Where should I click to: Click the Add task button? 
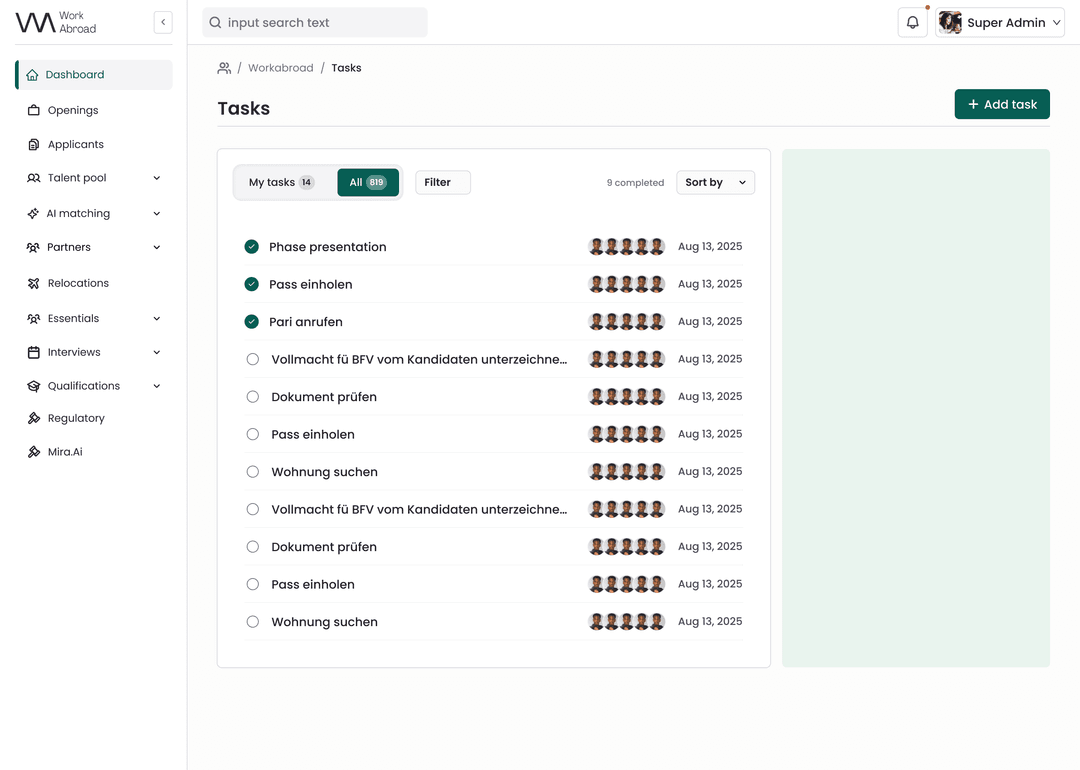pyautogui.click(x=1001, y=103)
